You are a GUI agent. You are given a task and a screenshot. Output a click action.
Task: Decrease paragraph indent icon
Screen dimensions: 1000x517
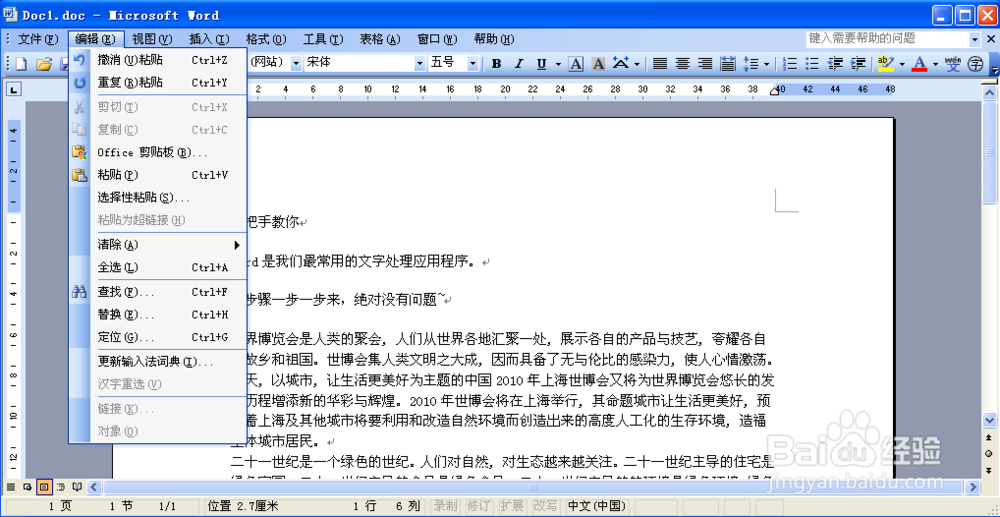click(x=835, y=64)
